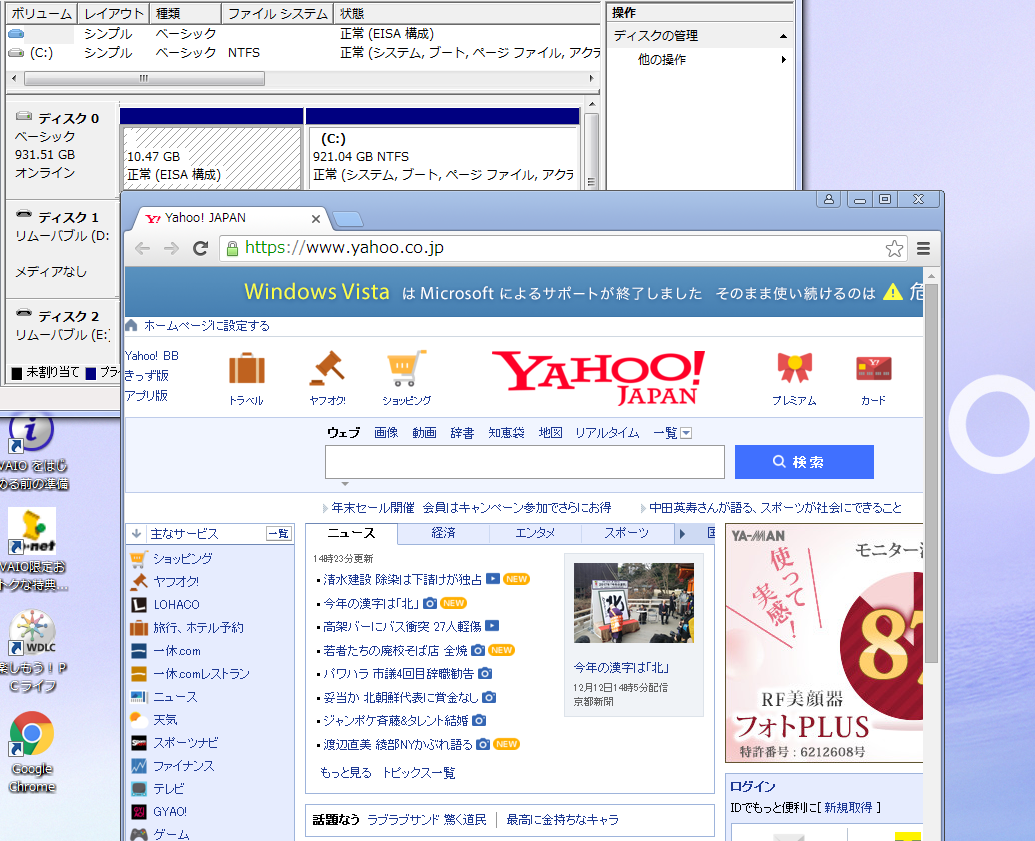This screenshot has height=841, width=1035.
Task: Collapse the Disk Management actions section
Action: click(783, 36)
